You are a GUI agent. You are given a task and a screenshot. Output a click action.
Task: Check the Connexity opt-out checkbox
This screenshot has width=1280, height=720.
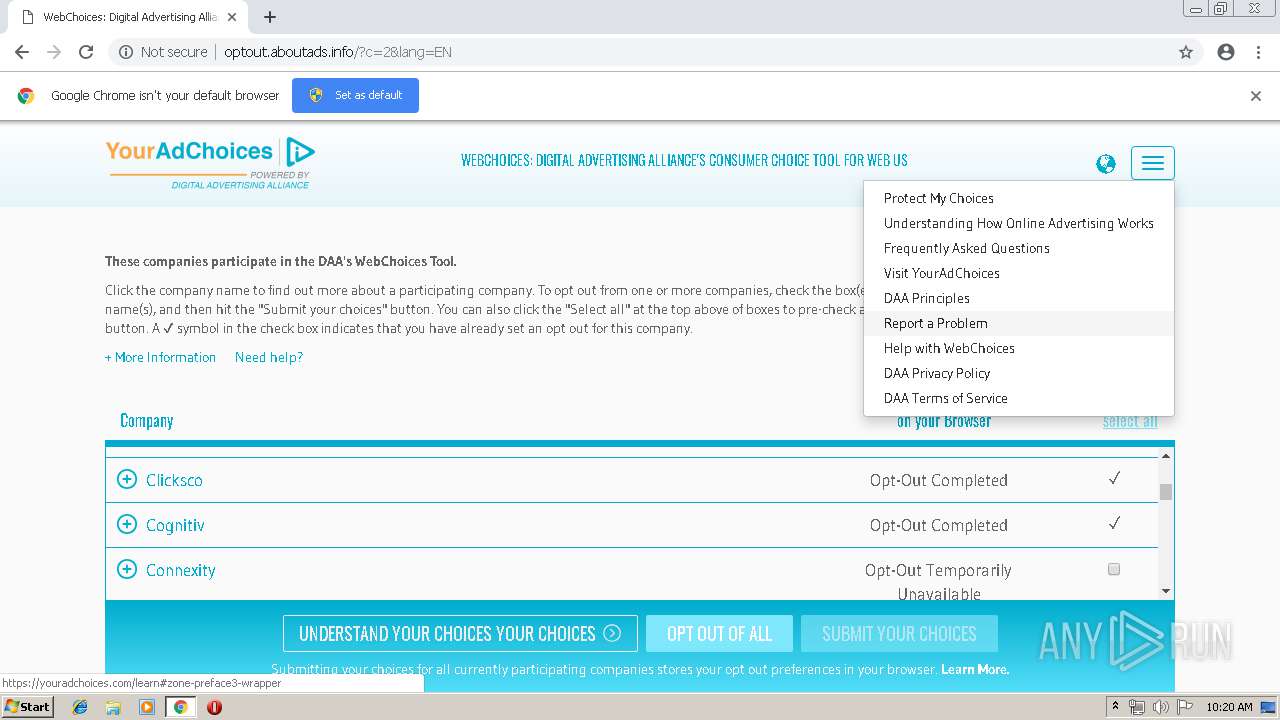click(1114, 569)
